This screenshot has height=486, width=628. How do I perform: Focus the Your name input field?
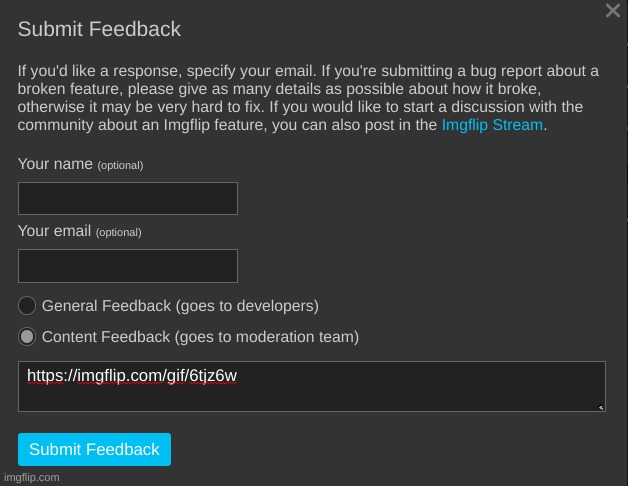[128, 198]
